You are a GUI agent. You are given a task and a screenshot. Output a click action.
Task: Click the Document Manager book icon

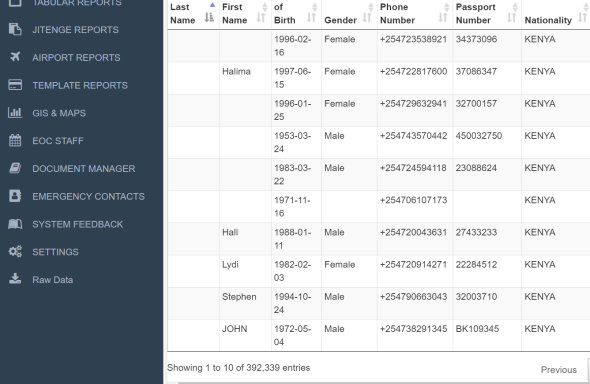pos(15,168)
